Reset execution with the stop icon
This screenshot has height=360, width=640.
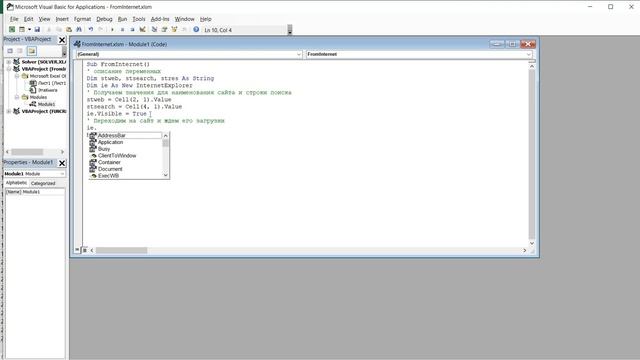[x=132, y=29]
